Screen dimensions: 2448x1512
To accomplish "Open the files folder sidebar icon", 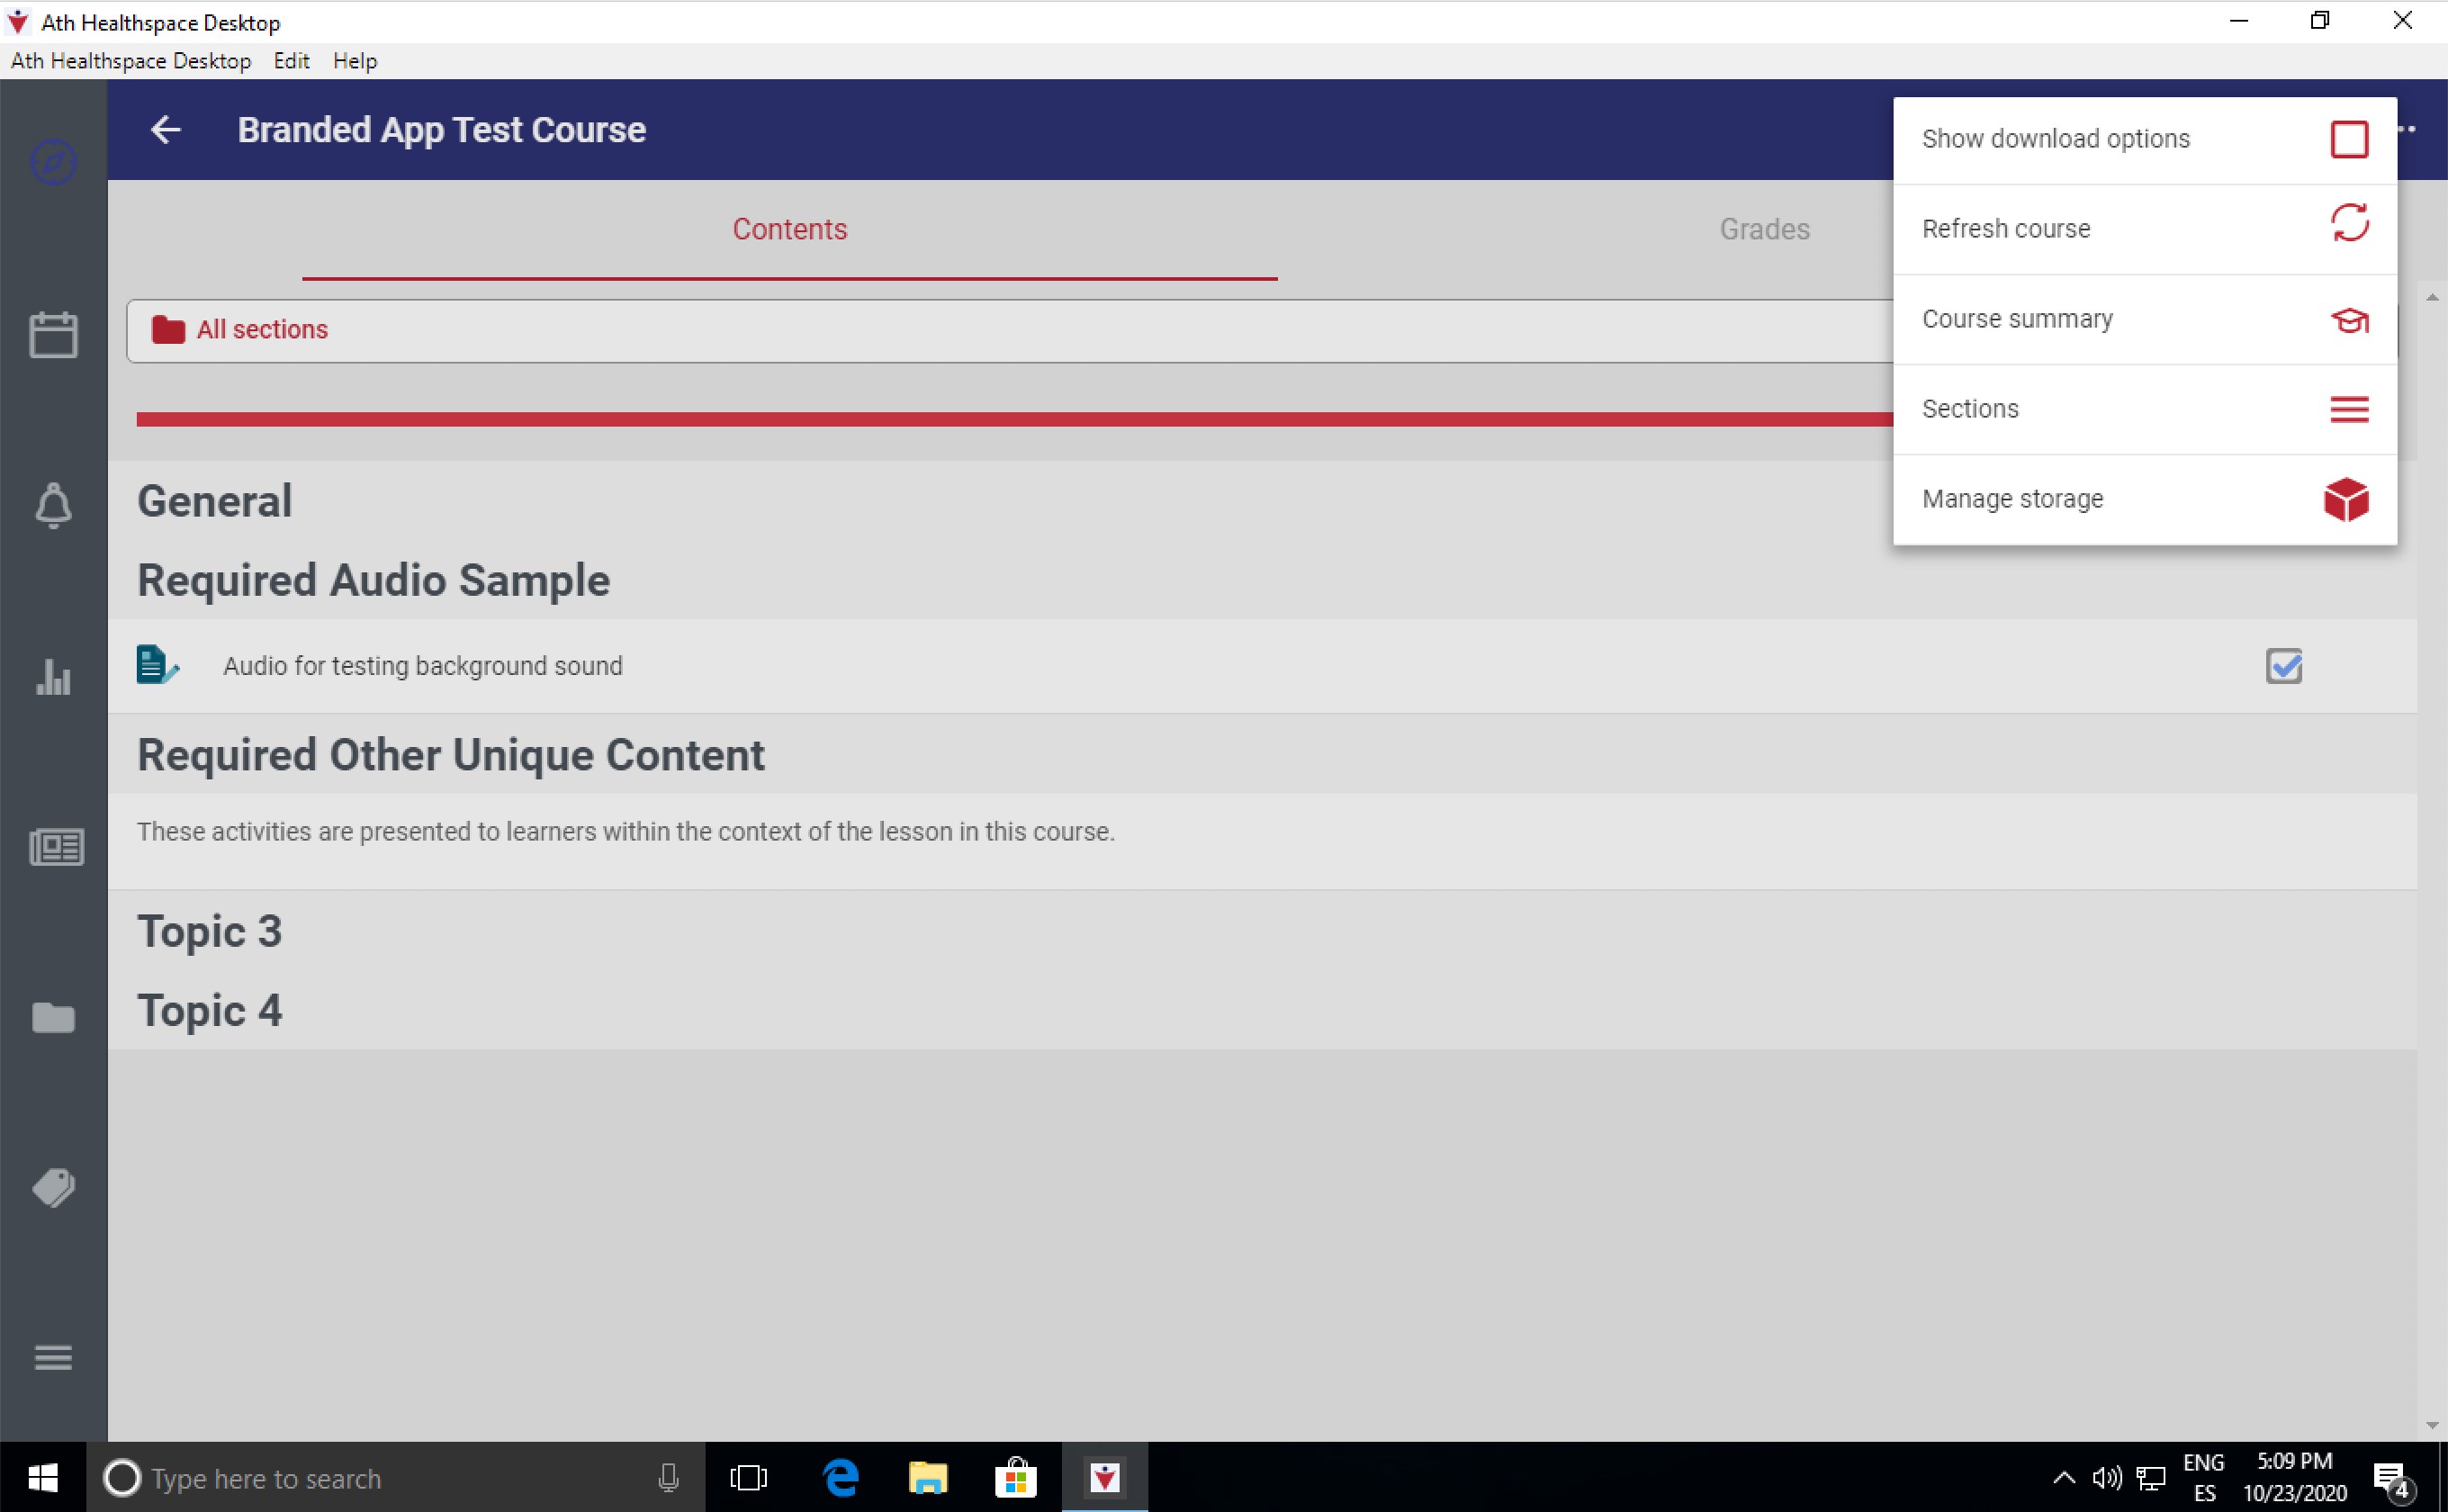I will pos(53,1018).
